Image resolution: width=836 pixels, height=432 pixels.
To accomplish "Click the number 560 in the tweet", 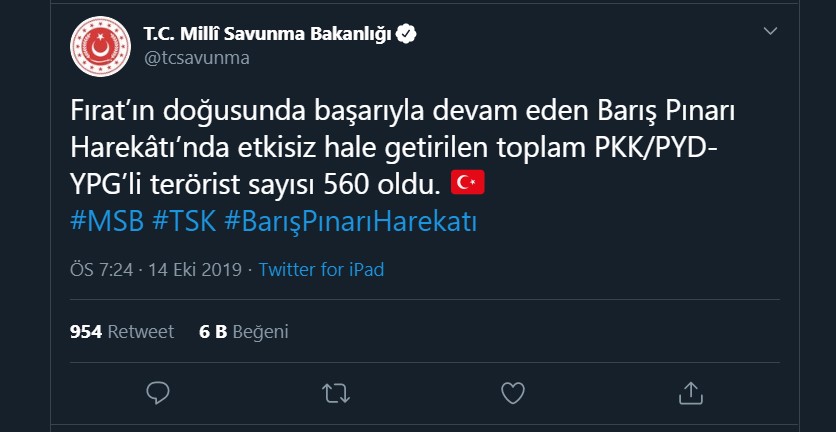I will [x=343, y=183].
